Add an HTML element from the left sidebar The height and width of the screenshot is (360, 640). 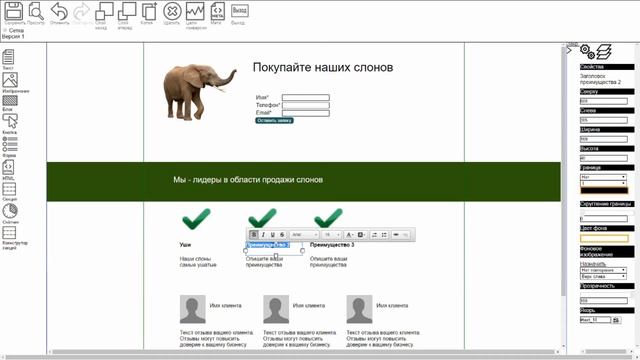coord(8,167)
